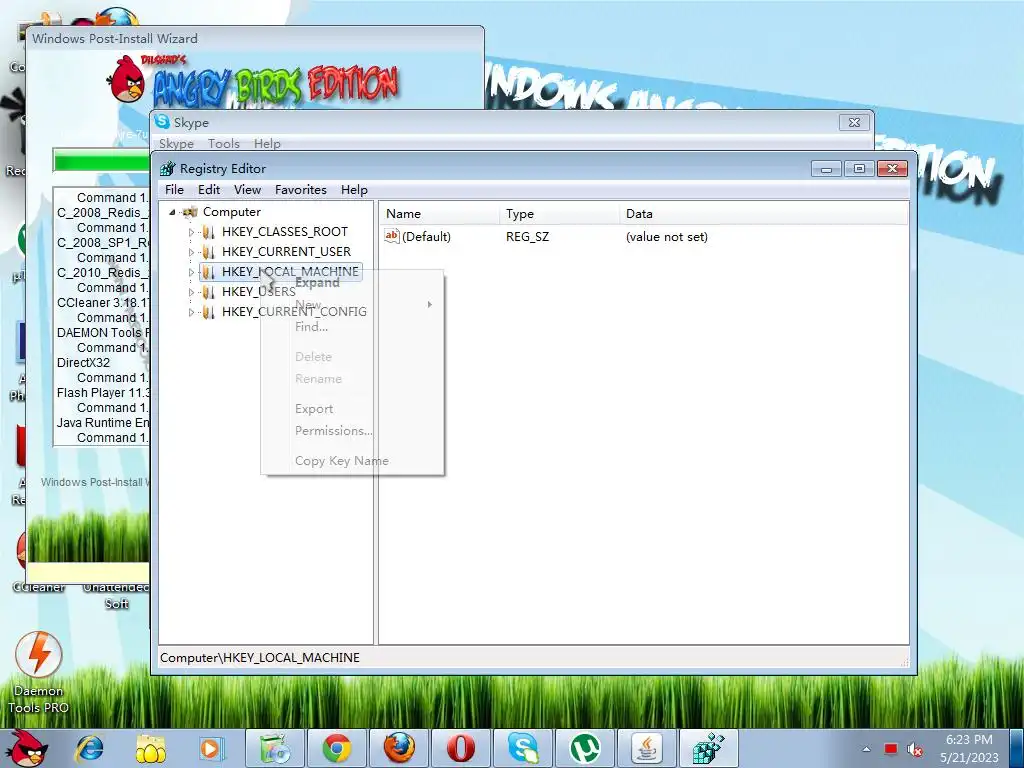Open the folder icon on the taskbar
Image resolution: width=1024 pixels, height=768 pixels.
point(151,748)
